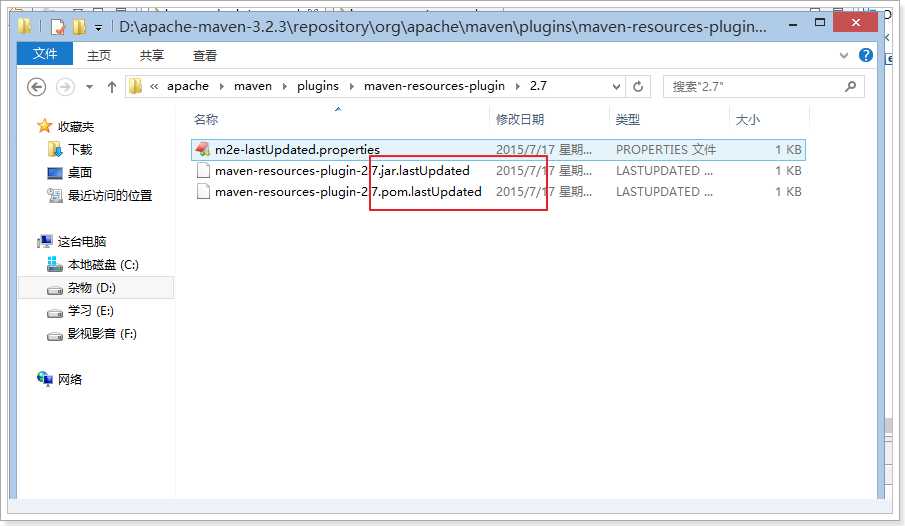
Task: Click the Forward navigation arrow
Action: coord(65,87)
